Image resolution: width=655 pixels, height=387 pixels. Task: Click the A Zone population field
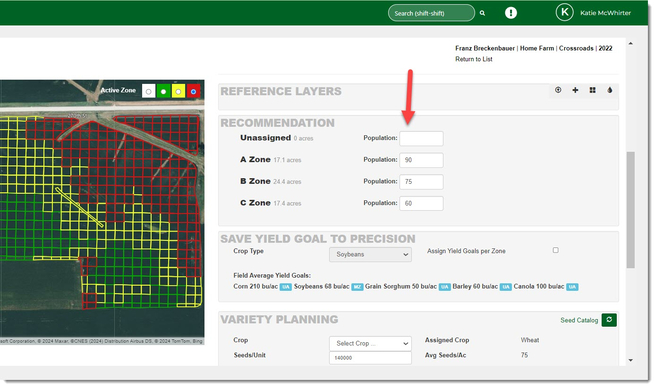tap(421, 160)
